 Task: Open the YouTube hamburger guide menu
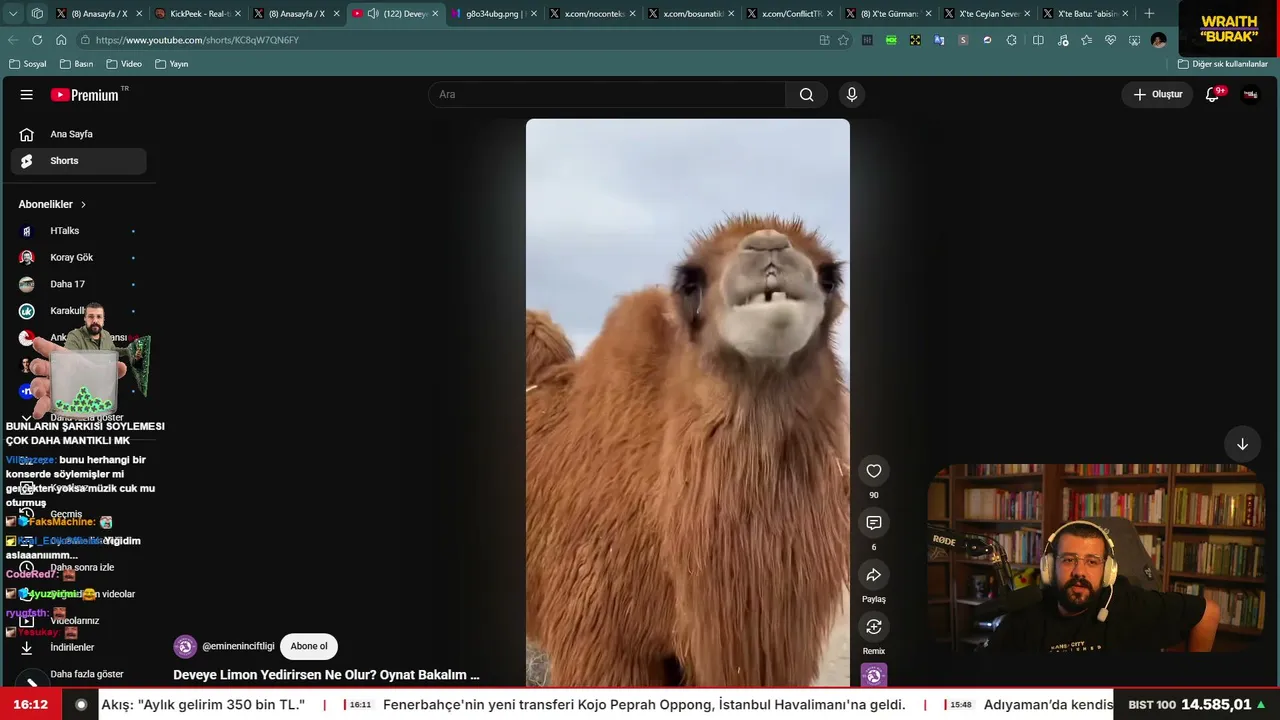coord(27,95)
